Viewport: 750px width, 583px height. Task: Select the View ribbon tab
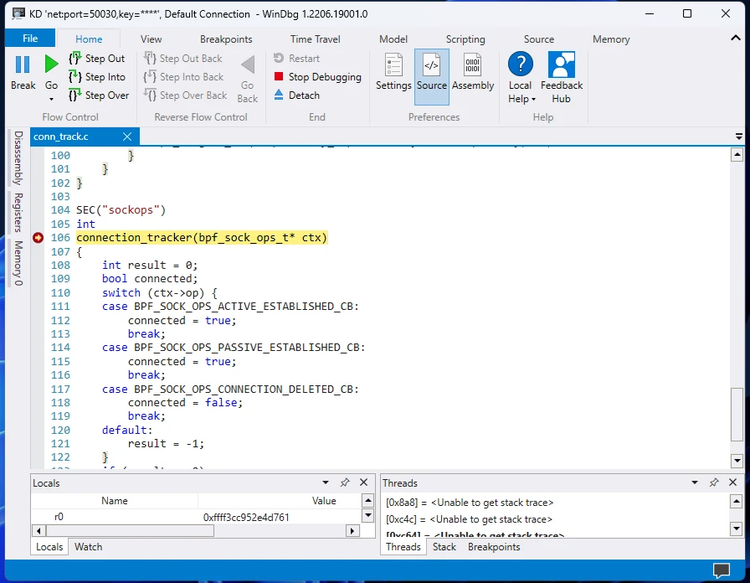(x=151, y=39)
